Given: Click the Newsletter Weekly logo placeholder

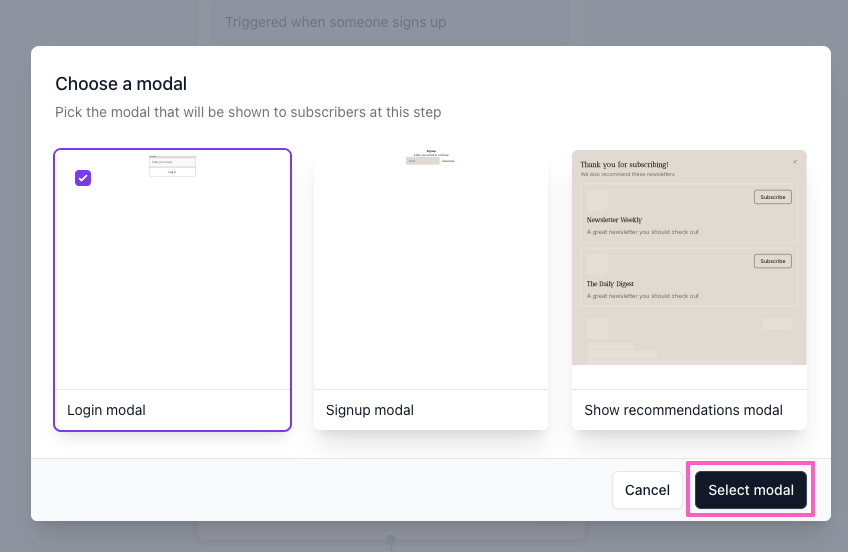Looking at the screenshot, I should [597, 199].
